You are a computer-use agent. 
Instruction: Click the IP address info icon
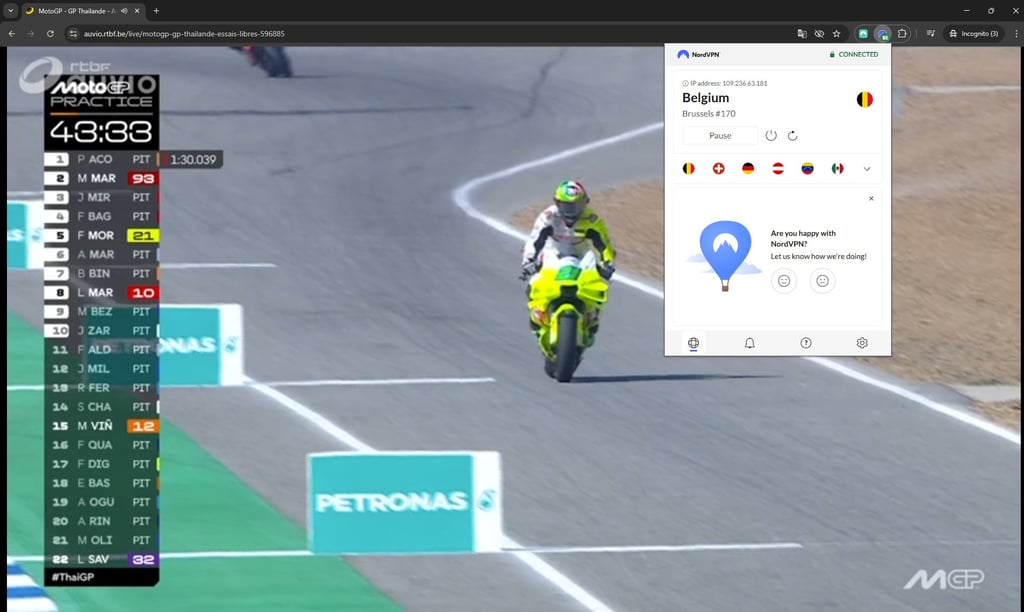coord(685,84)
